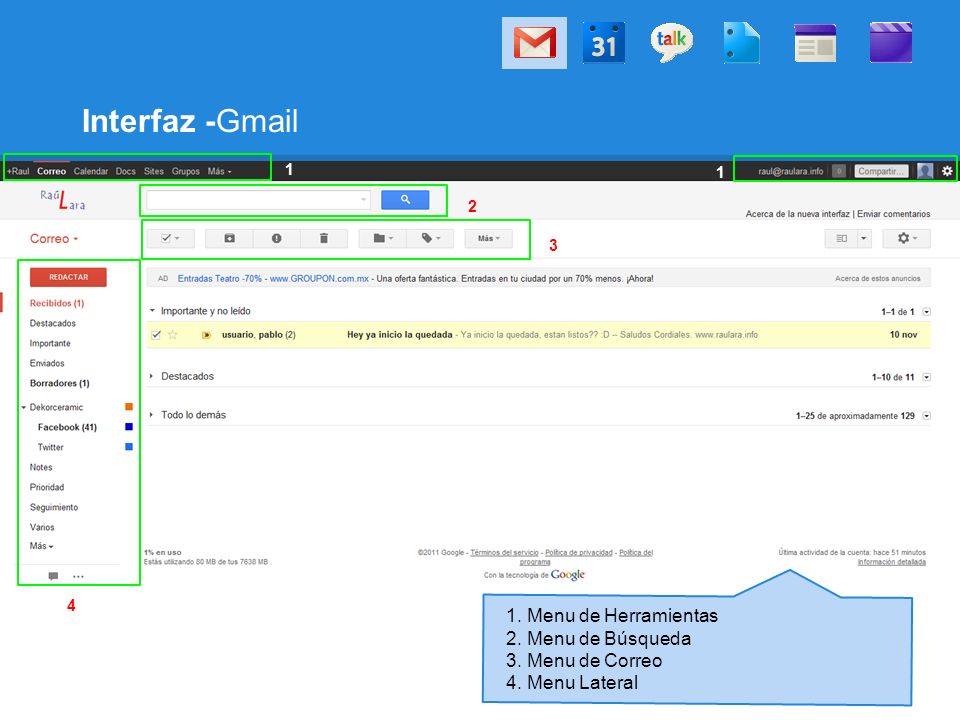Open Recibidos (1) inbox
Viewport: 960px width, 720px height.
57,303
